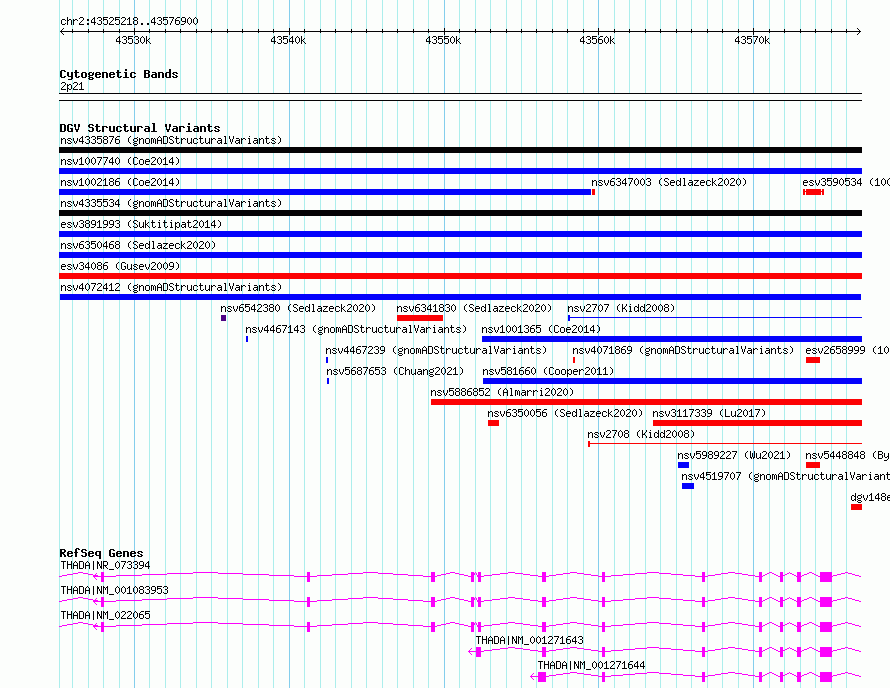This screenshot has width=890, height=688.
Task: Click the nsv4071869 gnomAD variant label
Action: 683,350
